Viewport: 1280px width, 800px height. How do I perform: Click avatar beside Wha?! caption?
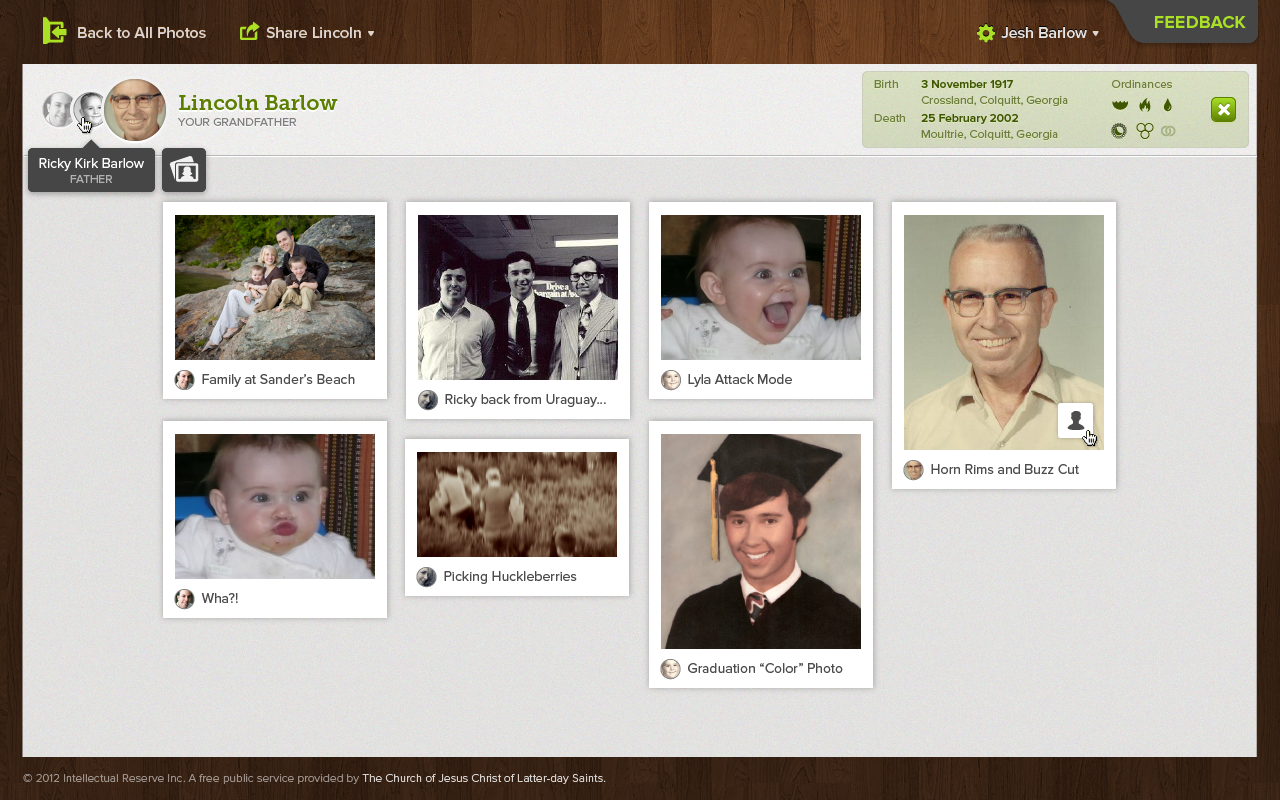(x=184, y=599)
